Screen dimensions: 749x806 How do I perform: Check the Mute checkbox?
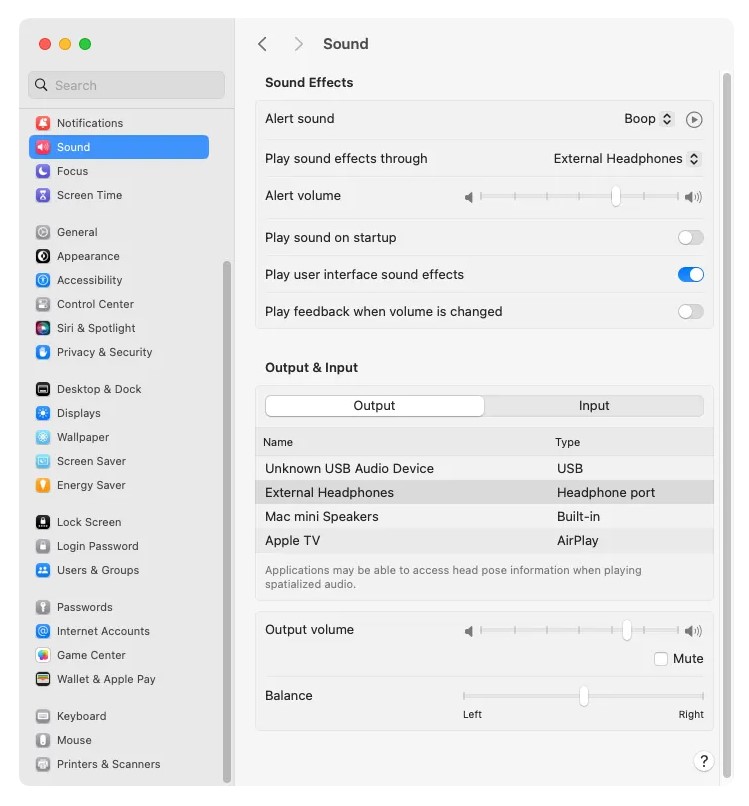[661, 658]
